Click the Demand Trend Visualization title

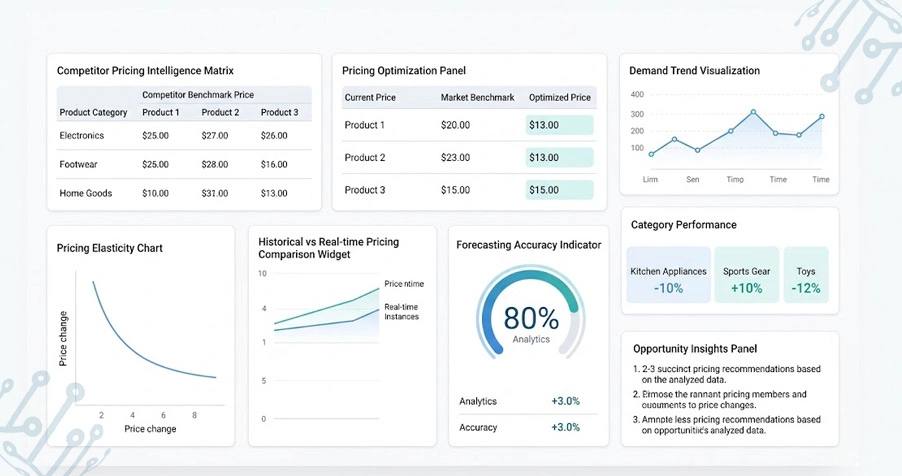pos(694,71)
